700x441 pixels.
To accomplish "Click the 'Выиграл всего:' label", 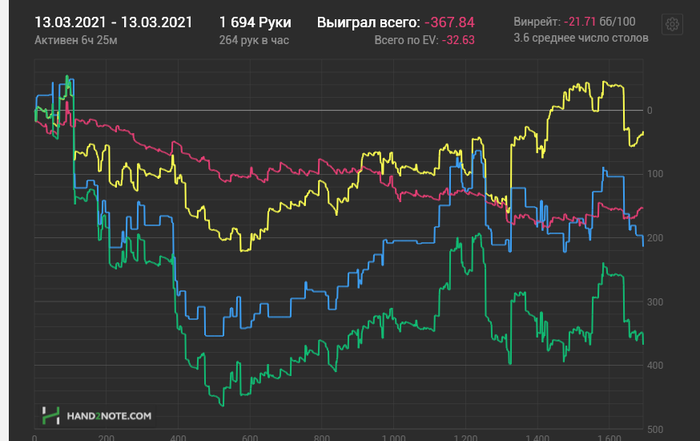I will click(368, 22).
